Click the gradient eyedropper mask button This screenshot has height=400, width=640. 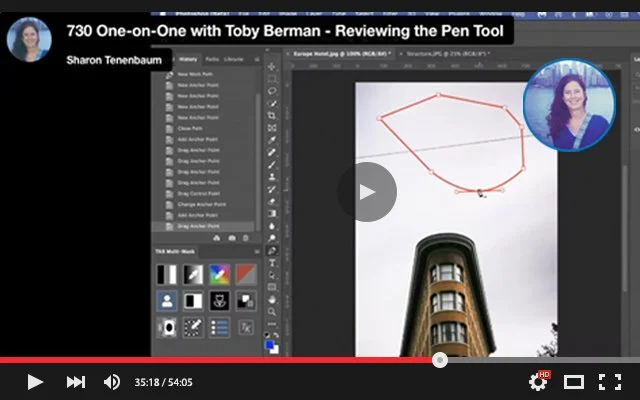tap(193, 275)
